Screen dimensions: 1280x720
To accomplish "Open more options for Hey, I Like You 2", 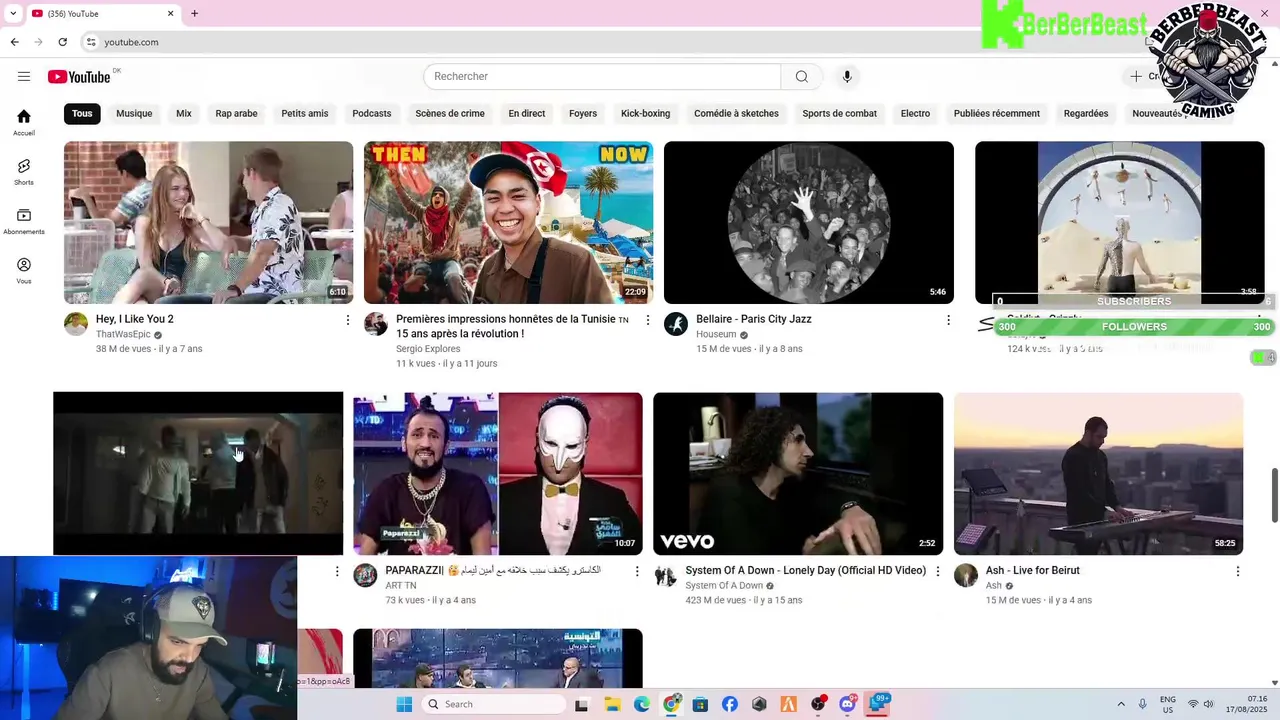I will pyautogui.click(x=348, y=320).
